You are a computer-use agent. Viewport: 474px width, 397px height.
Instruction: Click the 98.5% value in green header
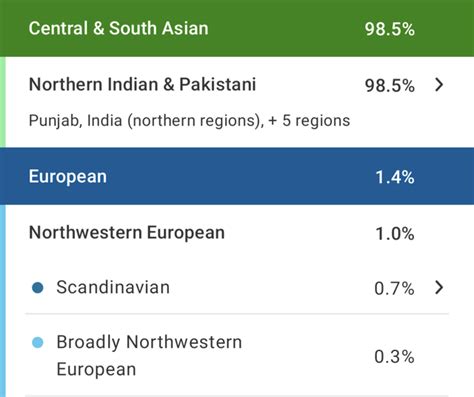tap(390, 29)
